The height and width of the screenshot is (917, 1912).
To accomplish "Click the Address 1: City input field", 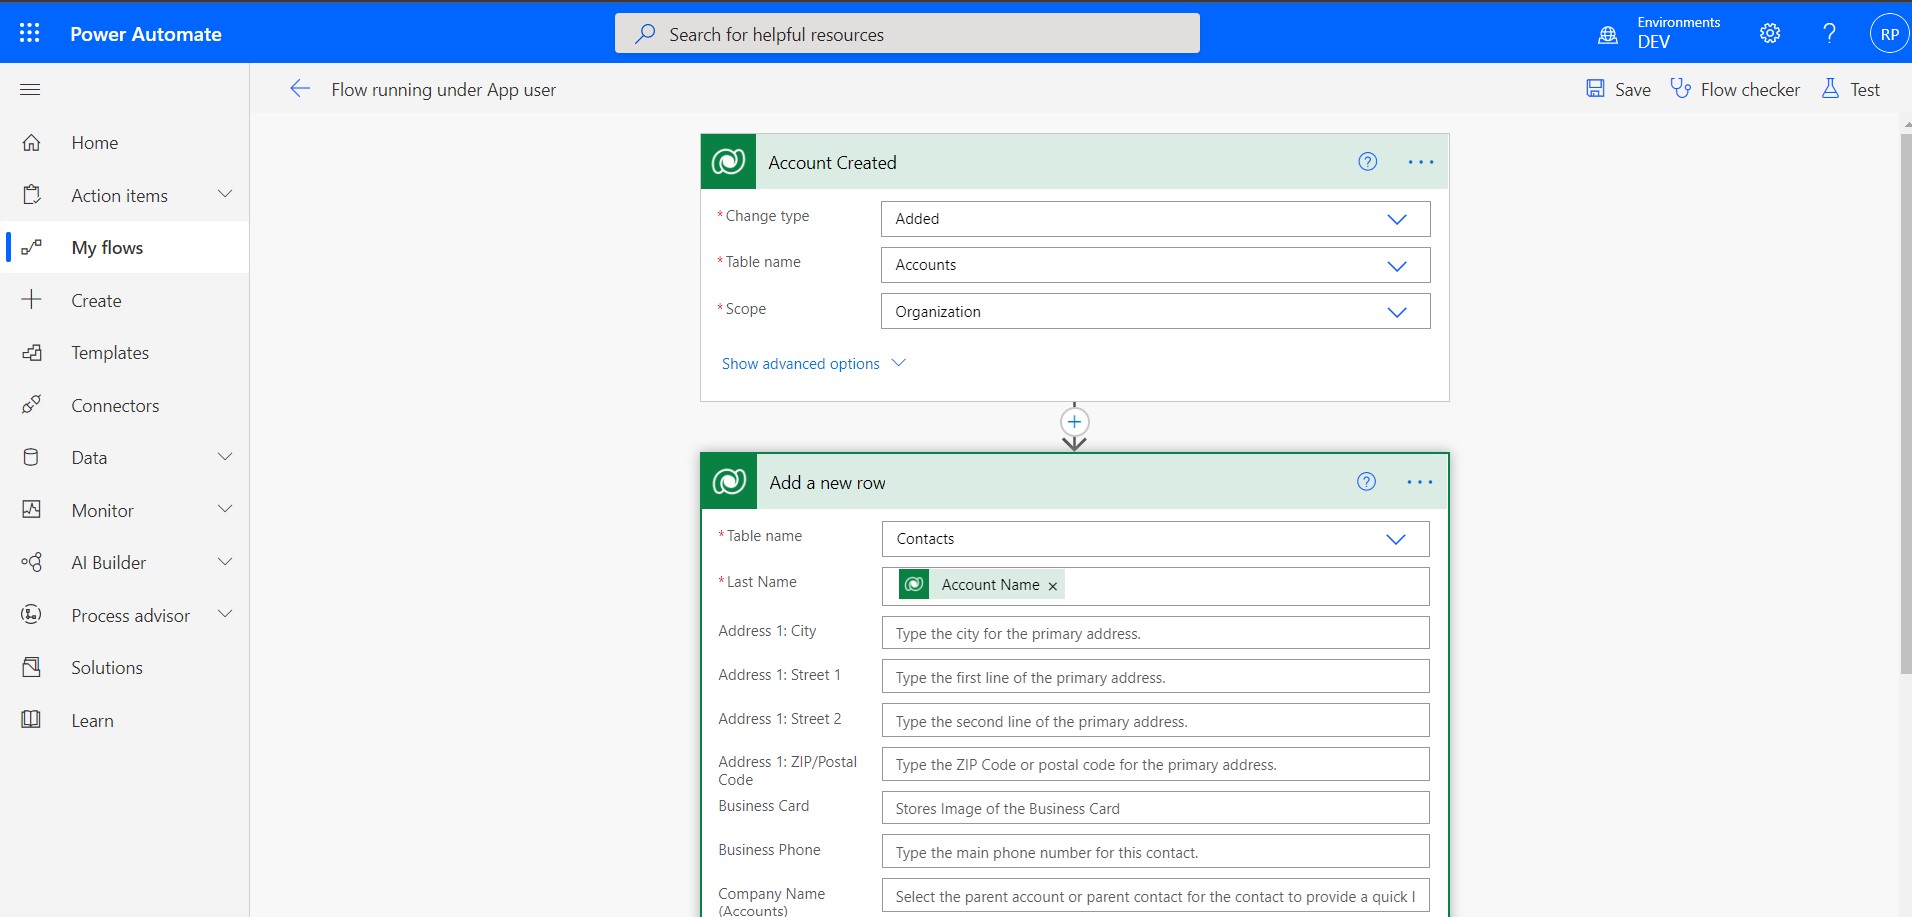I will [x=1155, y=633].
